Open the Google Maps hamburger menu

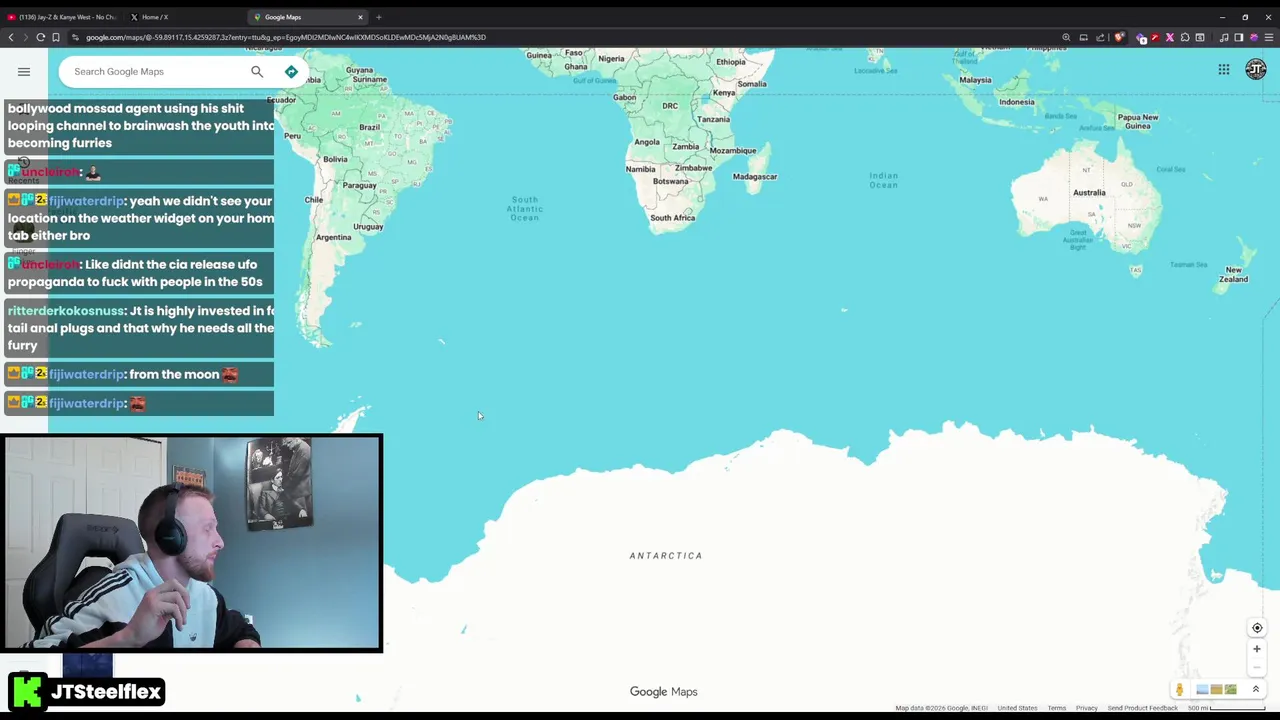[x=24, y=71]
